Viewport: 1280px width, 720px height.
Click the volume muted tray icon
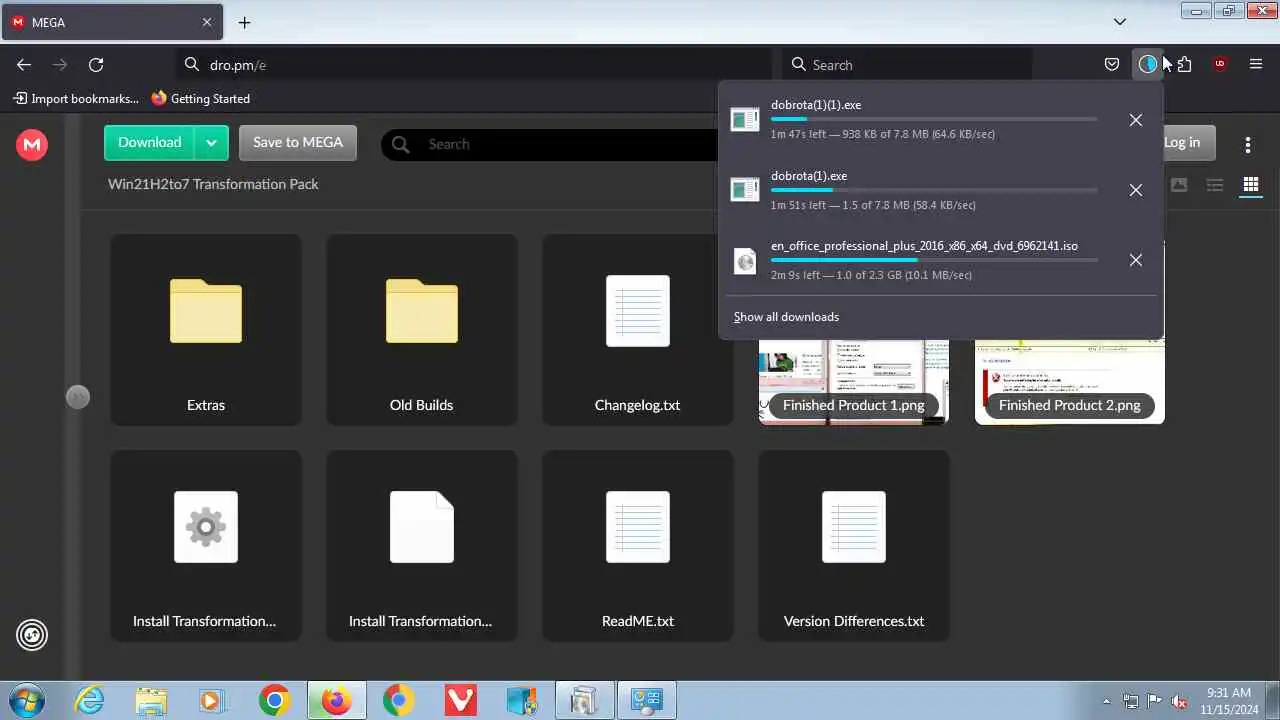click(x=1179, y=701)
